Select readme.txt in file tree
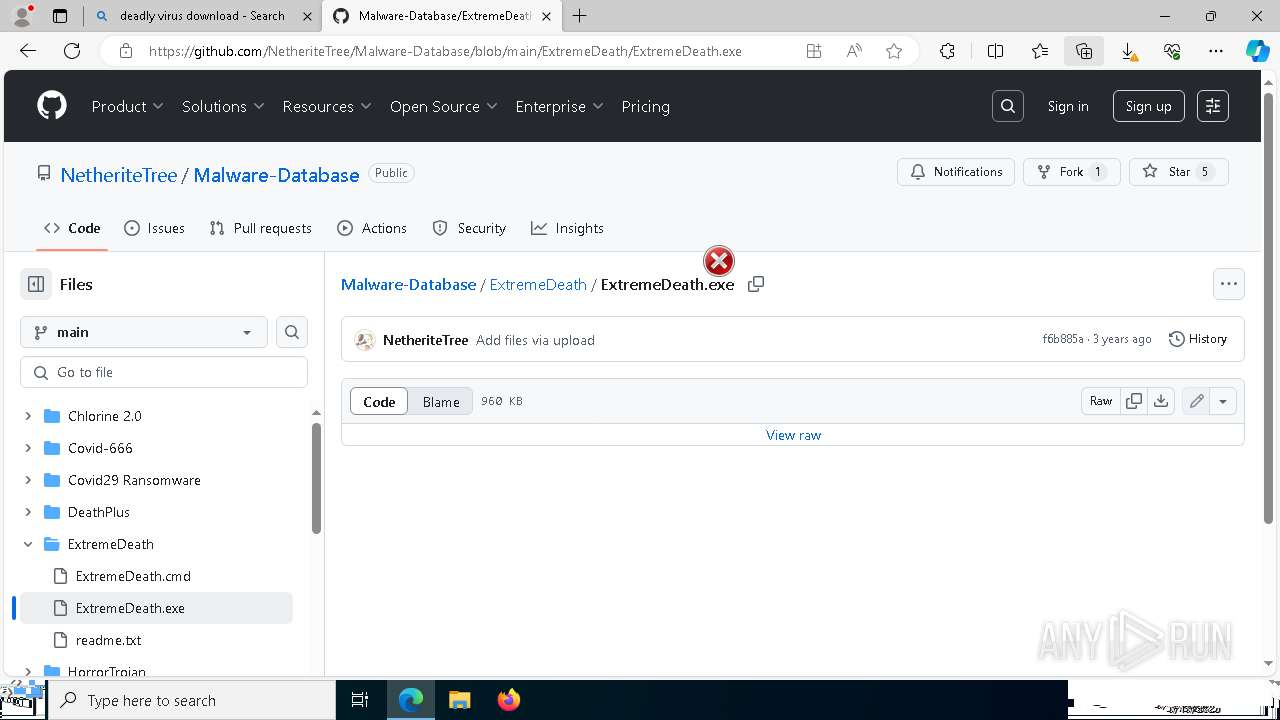Image resolution: width=1280 pixels, height=720 pixels. (108, 640)
